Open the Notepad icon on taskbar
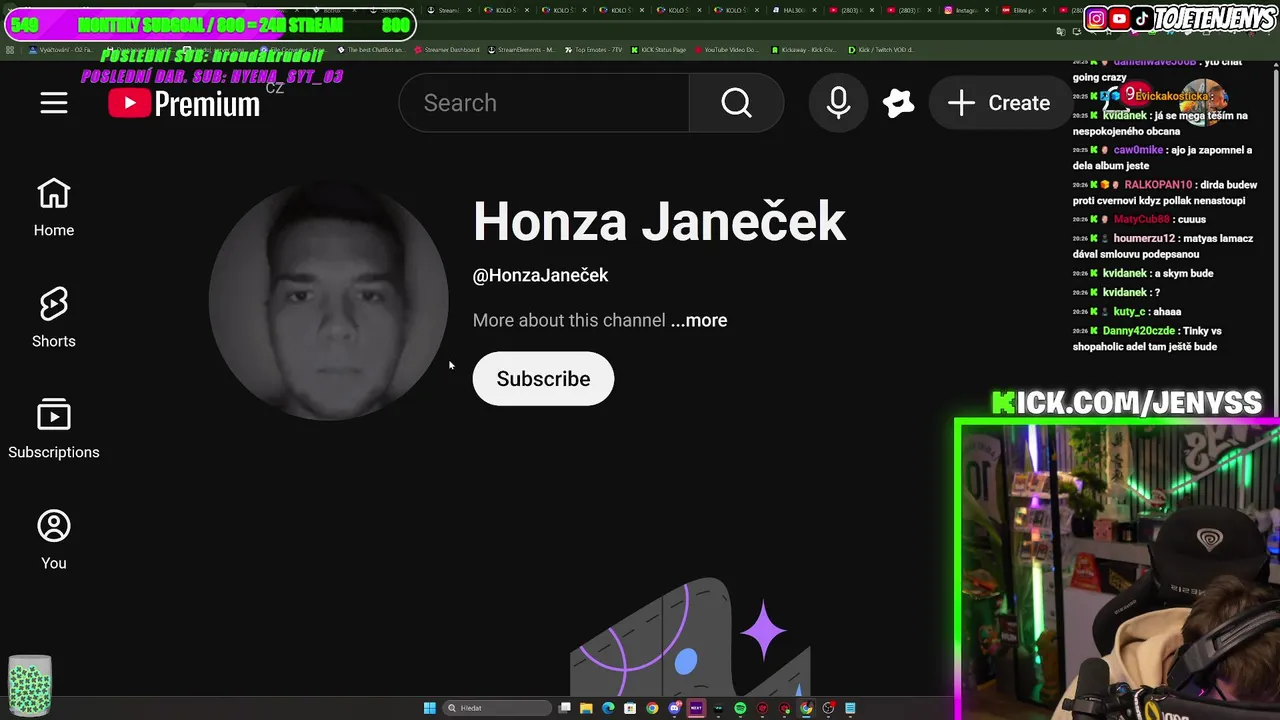 pos(850,708)
